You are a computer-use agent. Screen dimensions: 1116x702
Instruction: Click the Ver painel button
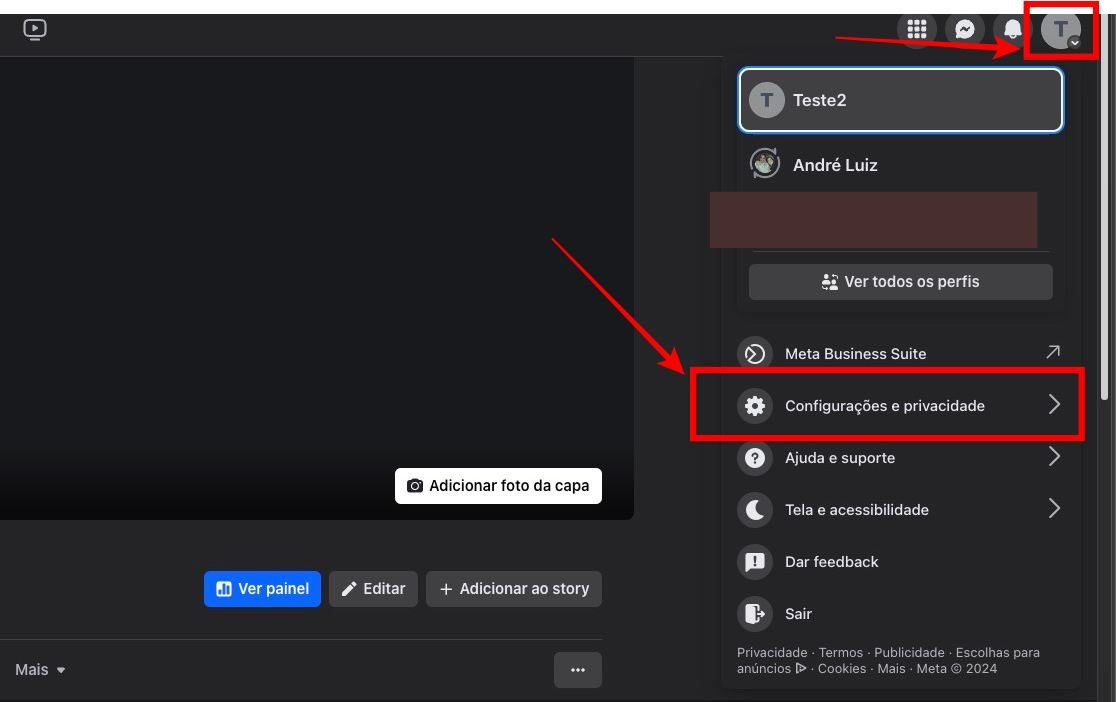pos(262,589)
